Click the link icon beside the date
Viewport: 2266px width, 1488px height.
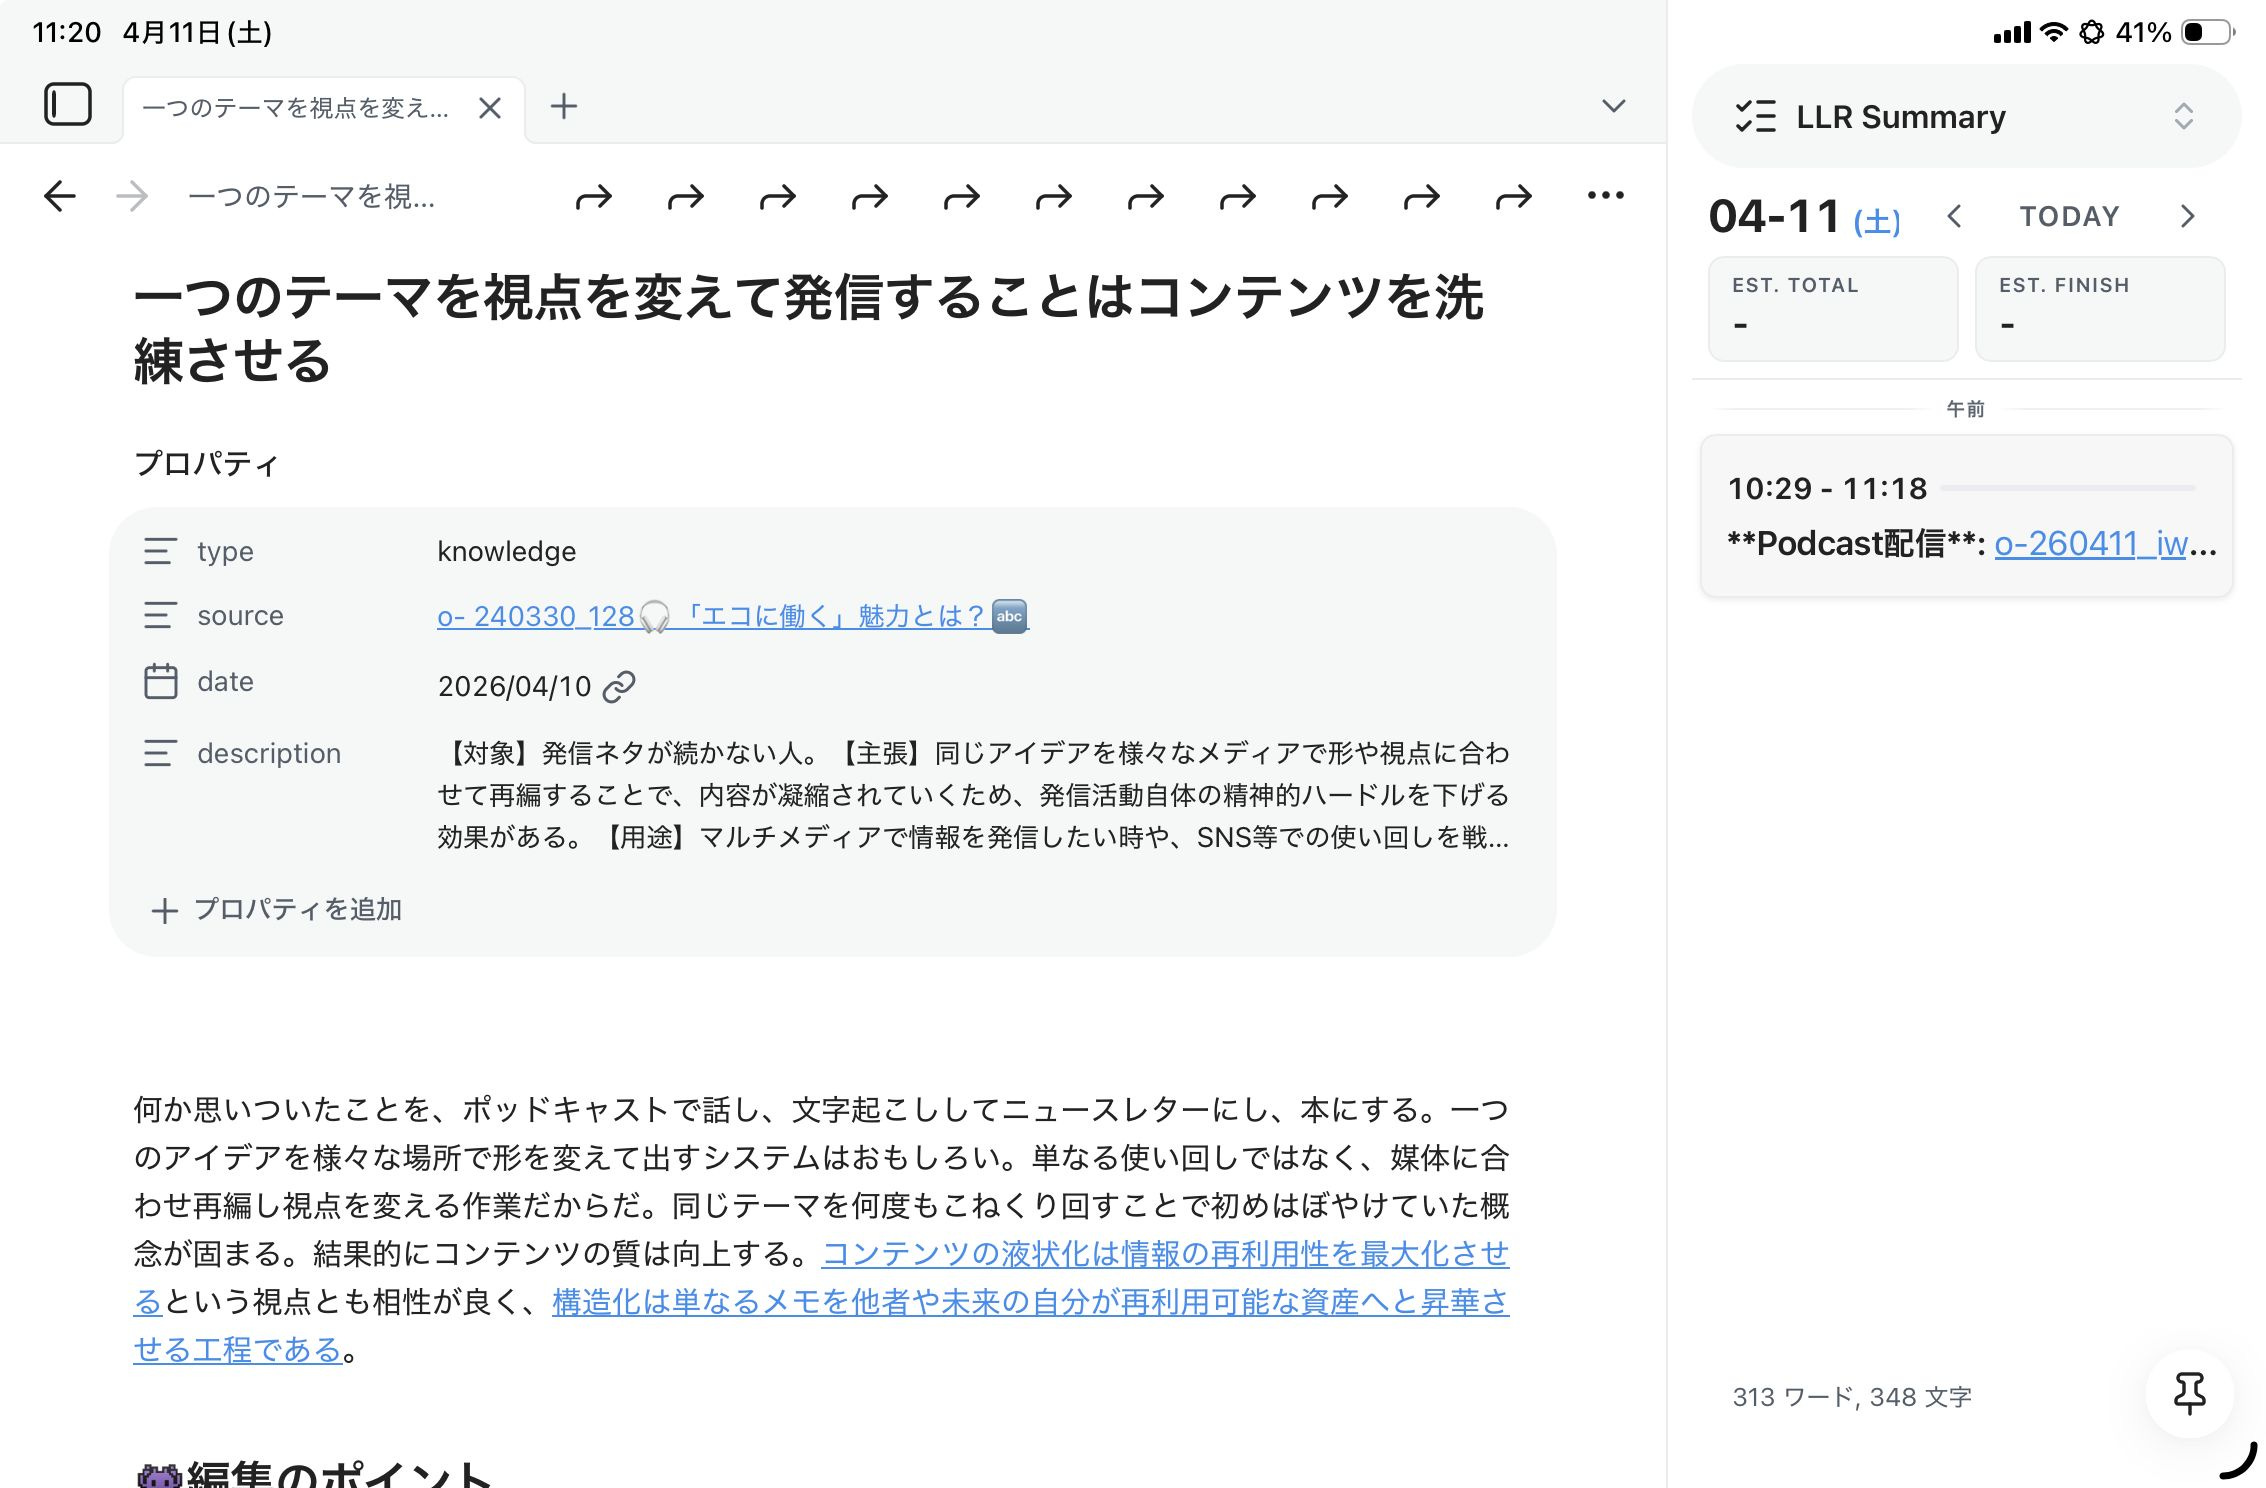[620, 687]
